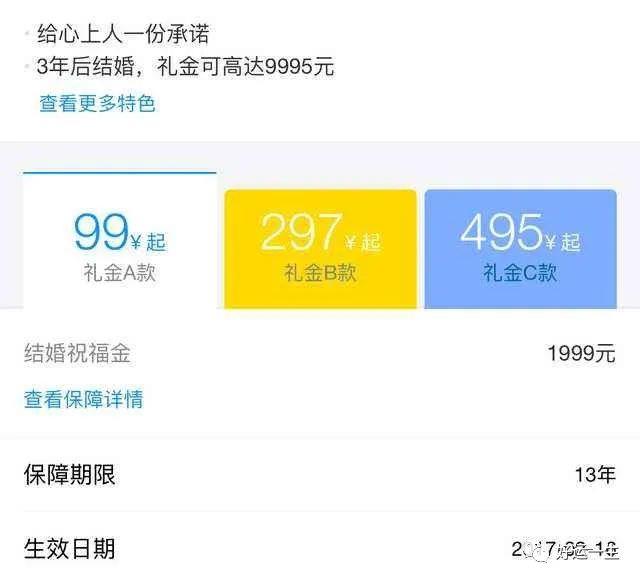
Task: Open the 查看保障详情 link
Action: (x=84, y=399)
